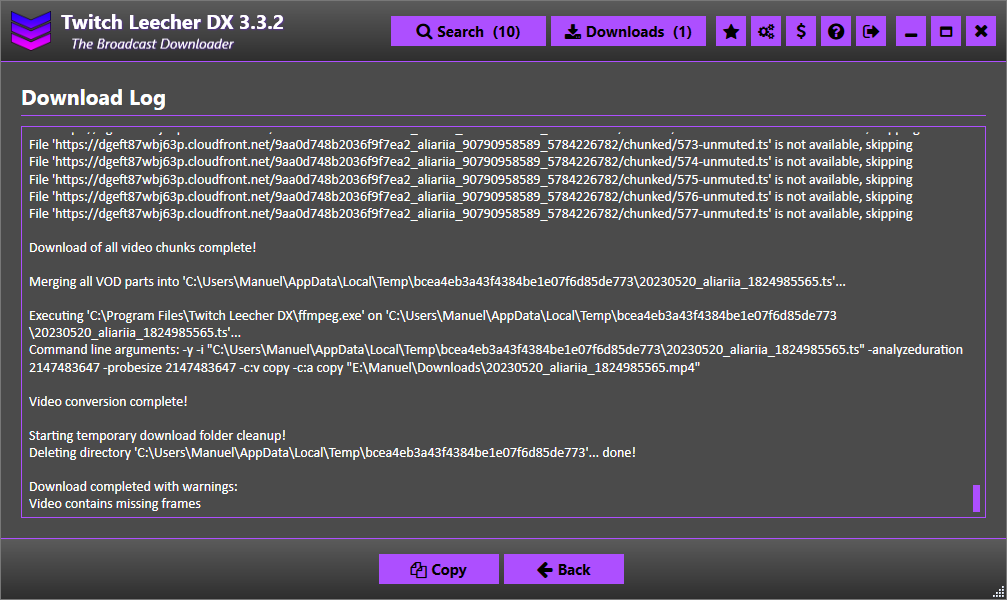This screenshot has width=1007, height=600.
Task: Minimize the Twitch Leecher window
Action: (x=910, y=30)
